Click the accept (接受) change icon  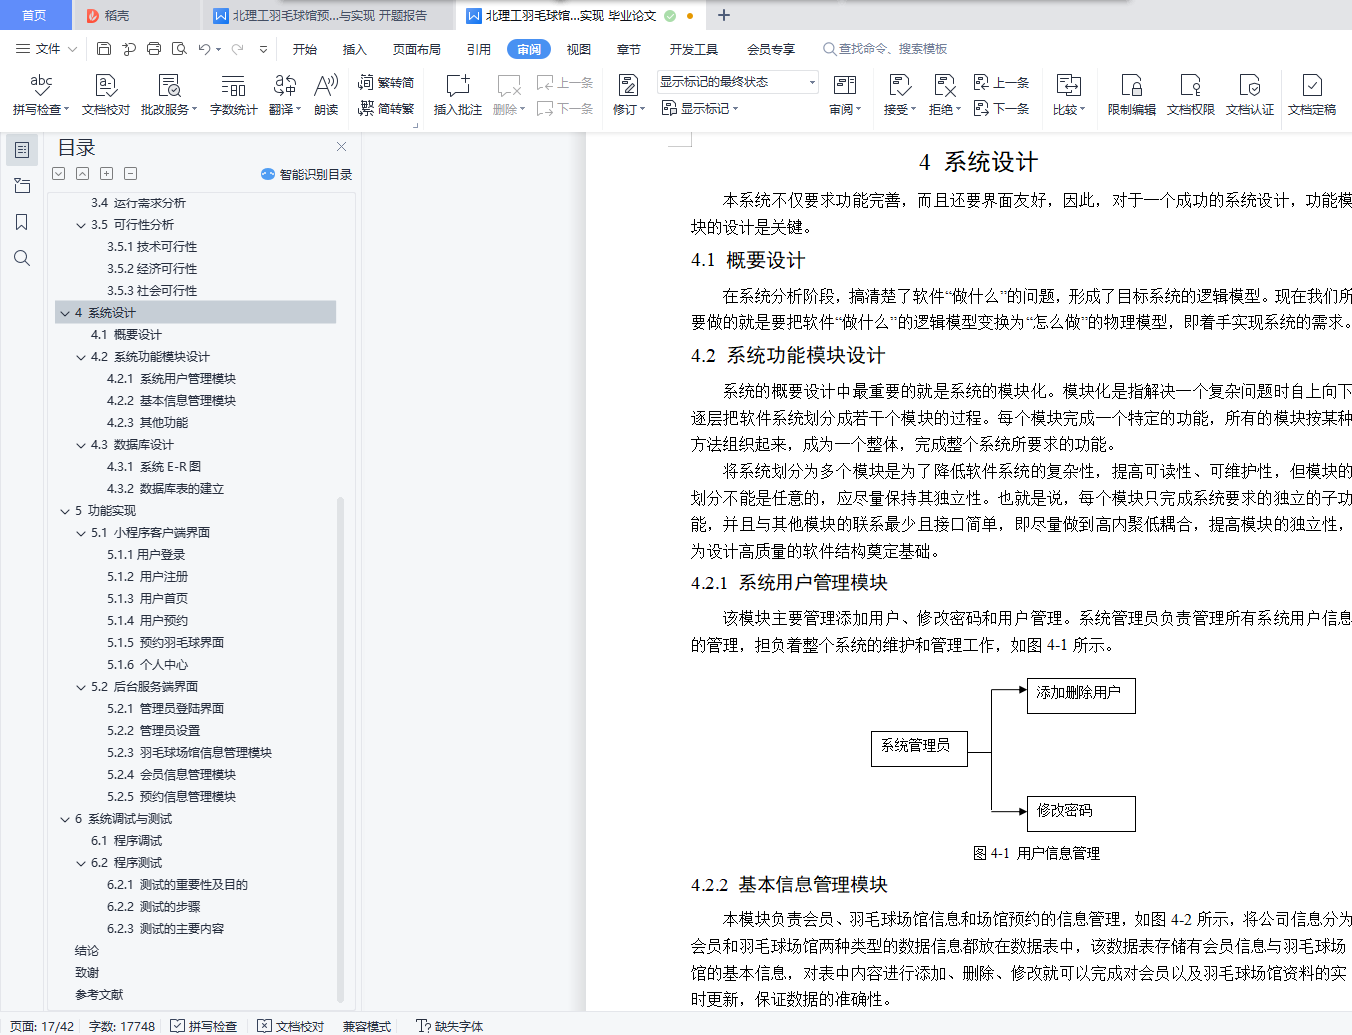pyautogui.click(x=900, y=95)
